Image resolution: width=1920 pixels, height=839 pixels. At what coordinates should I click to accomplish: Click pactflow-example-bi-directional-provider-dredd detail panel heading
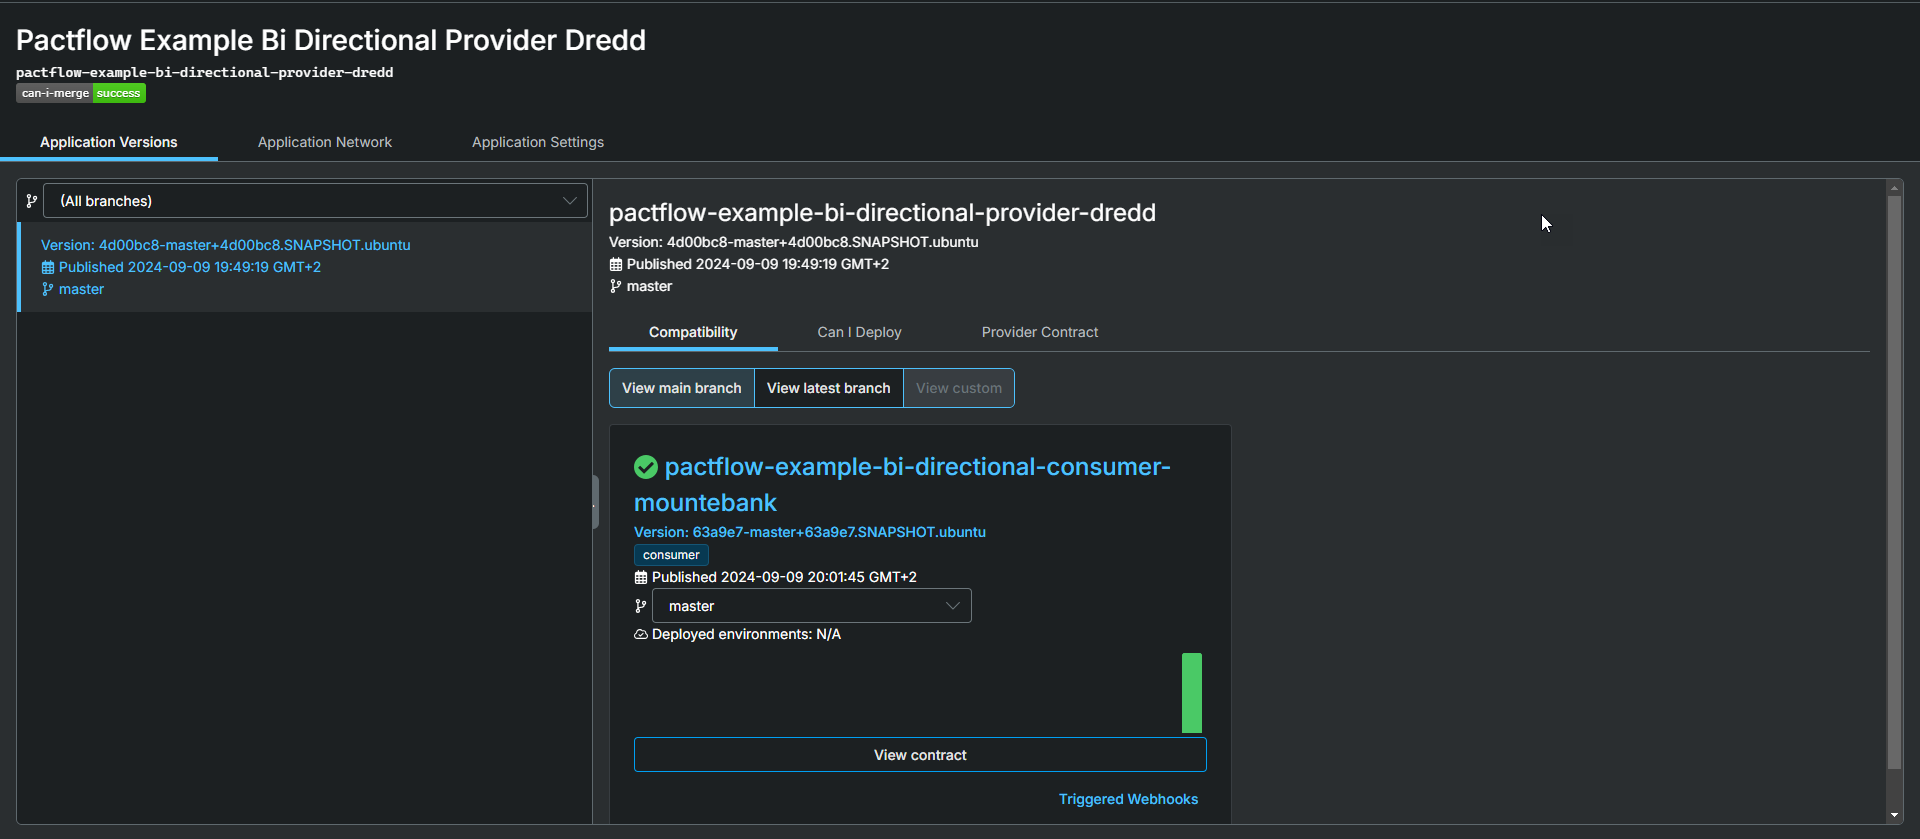click(882, 213)
